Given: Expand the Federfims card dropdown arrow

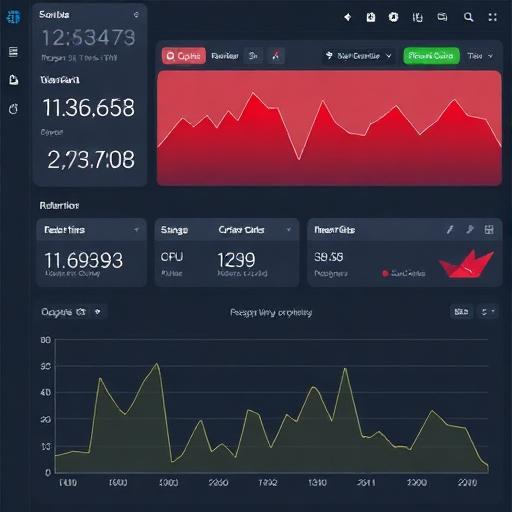Looking at the screenshot, I should coord(136,230).
